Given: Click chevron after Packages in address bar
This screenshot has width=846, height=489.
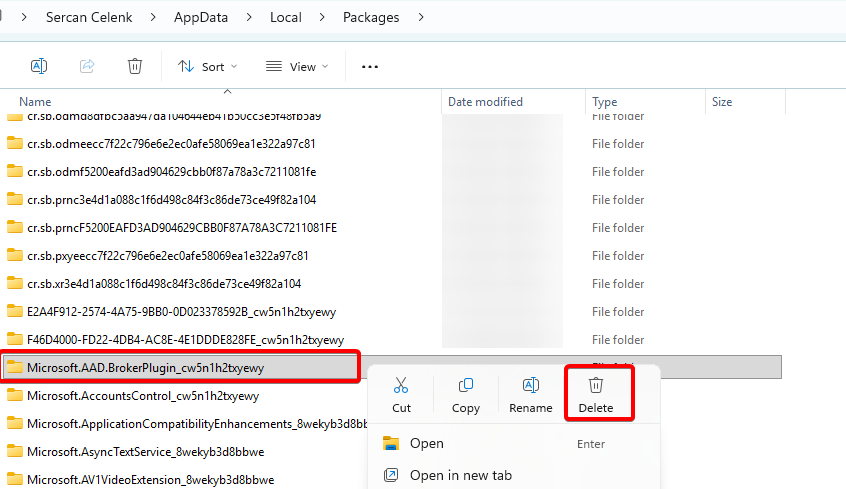Looking at the screenshot, I should (x=422, y=17).
